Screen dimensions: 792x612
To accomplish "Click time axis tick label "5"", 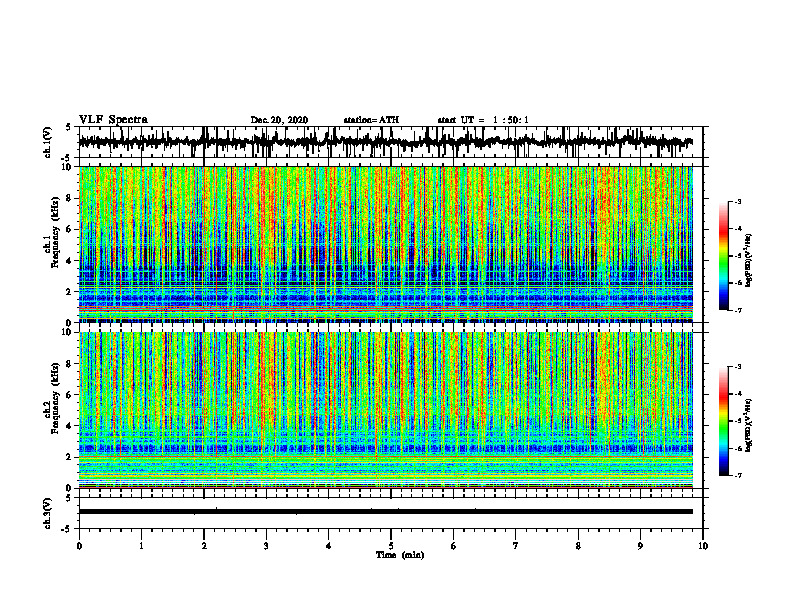I will click(391, 546).
